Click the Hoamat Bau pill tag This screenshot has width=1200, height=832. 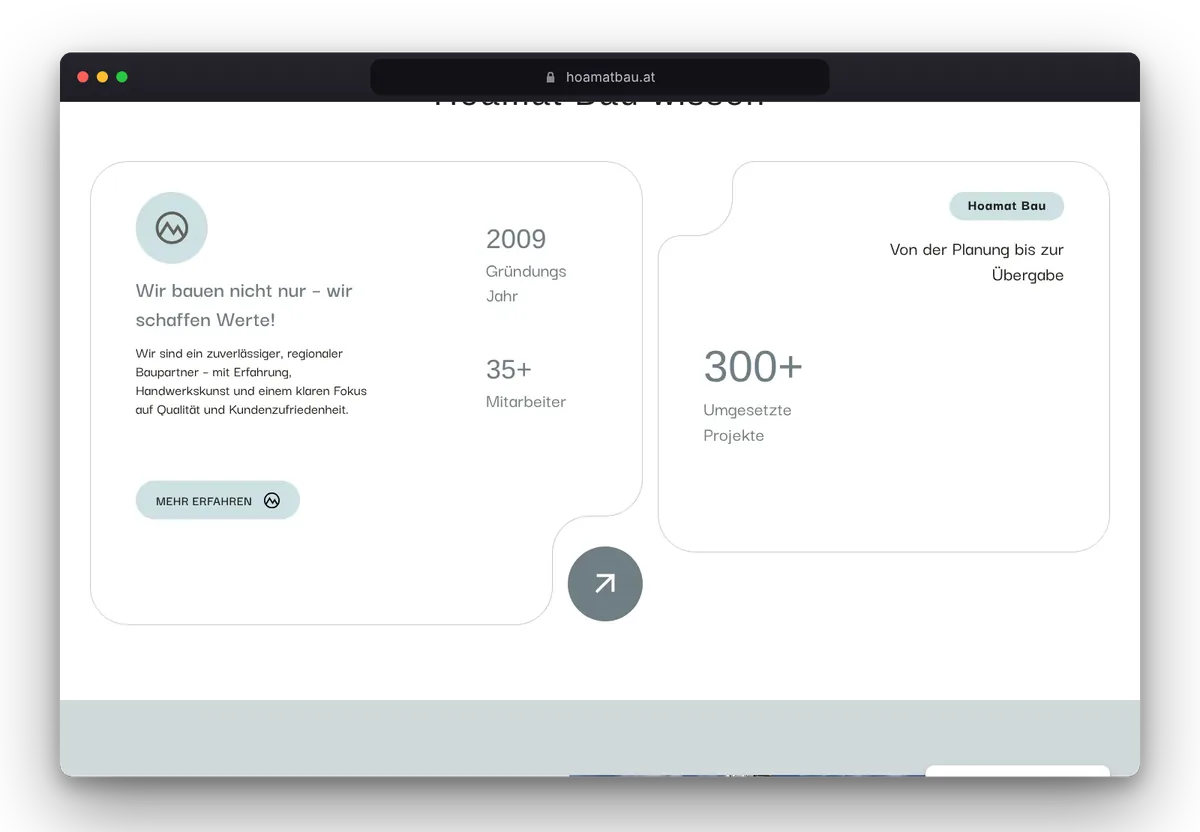click(1006, 206)
